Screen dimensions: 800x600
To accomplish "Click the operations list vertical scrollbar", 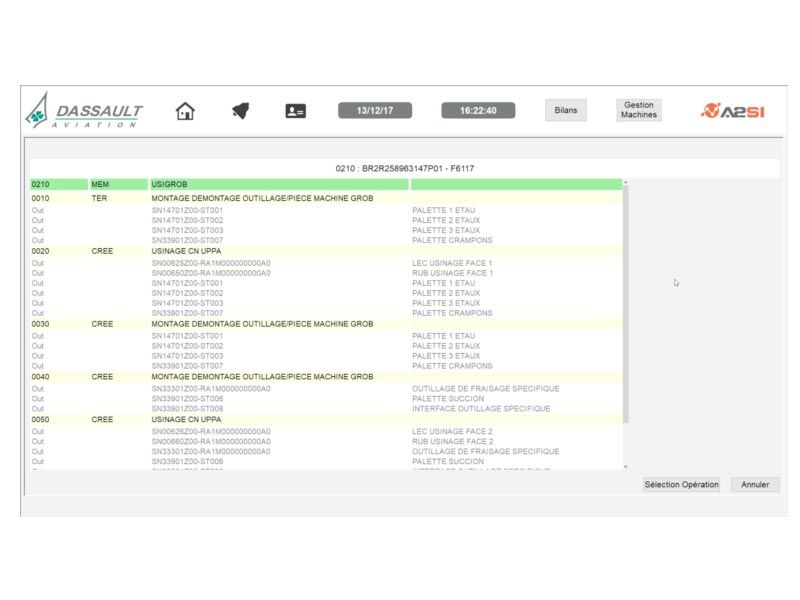I will (x=626, y=300).
